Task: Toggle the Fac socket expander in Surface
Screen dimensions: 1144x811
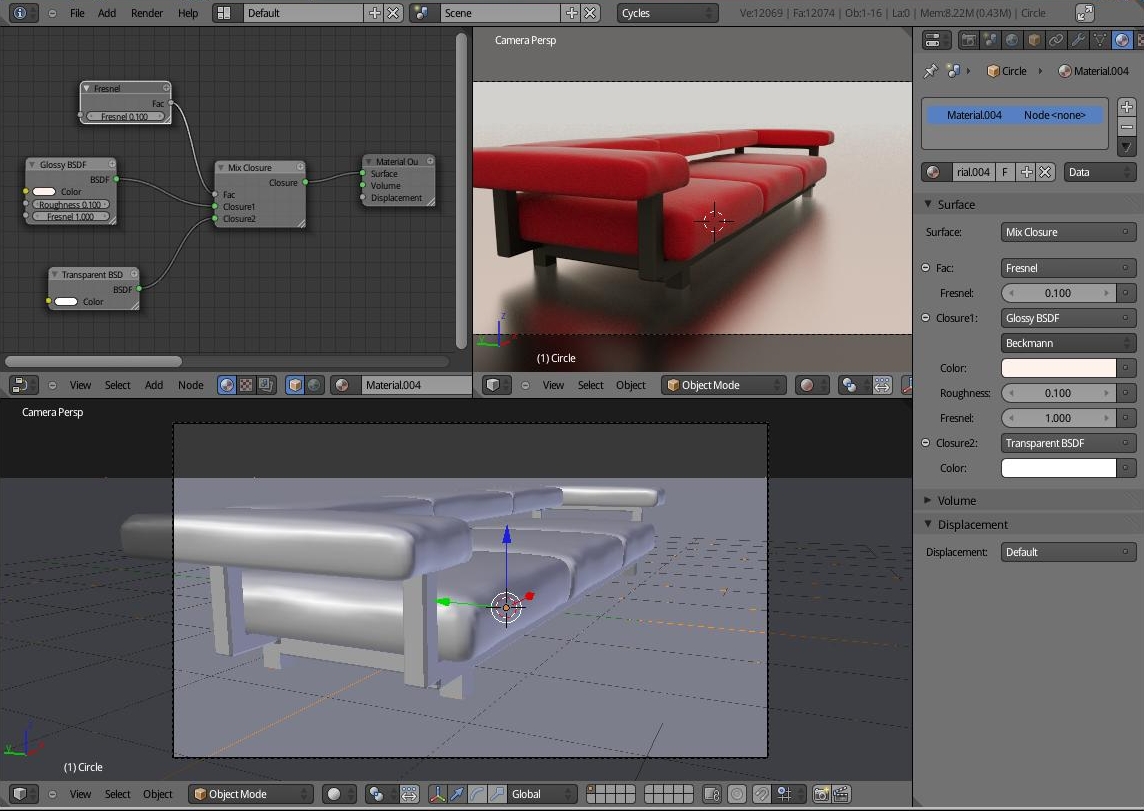Action: (x=926, y=268)
